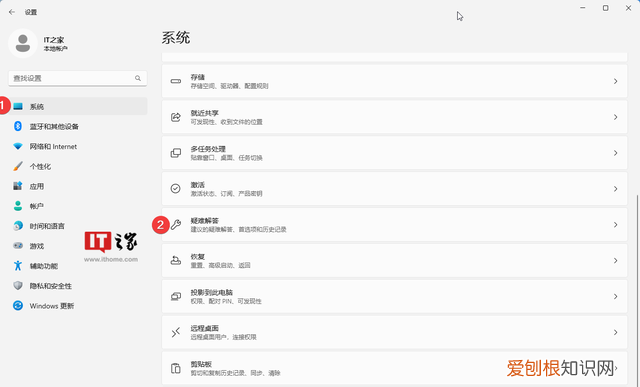Click the 时间和语言 globe clock icon

tap(18, 226)
